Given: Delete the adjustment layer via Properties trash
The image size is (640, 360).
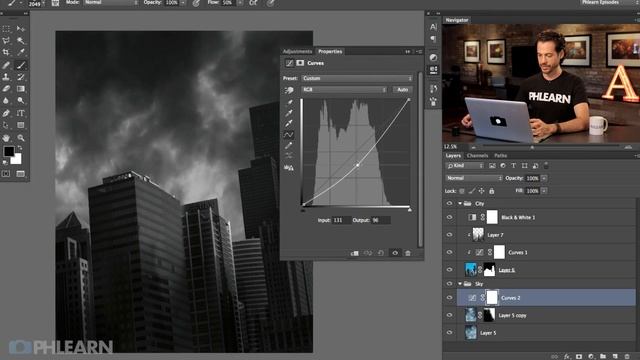Looking at the screenshot, I should pyautogui.click(x=408, y=253).
